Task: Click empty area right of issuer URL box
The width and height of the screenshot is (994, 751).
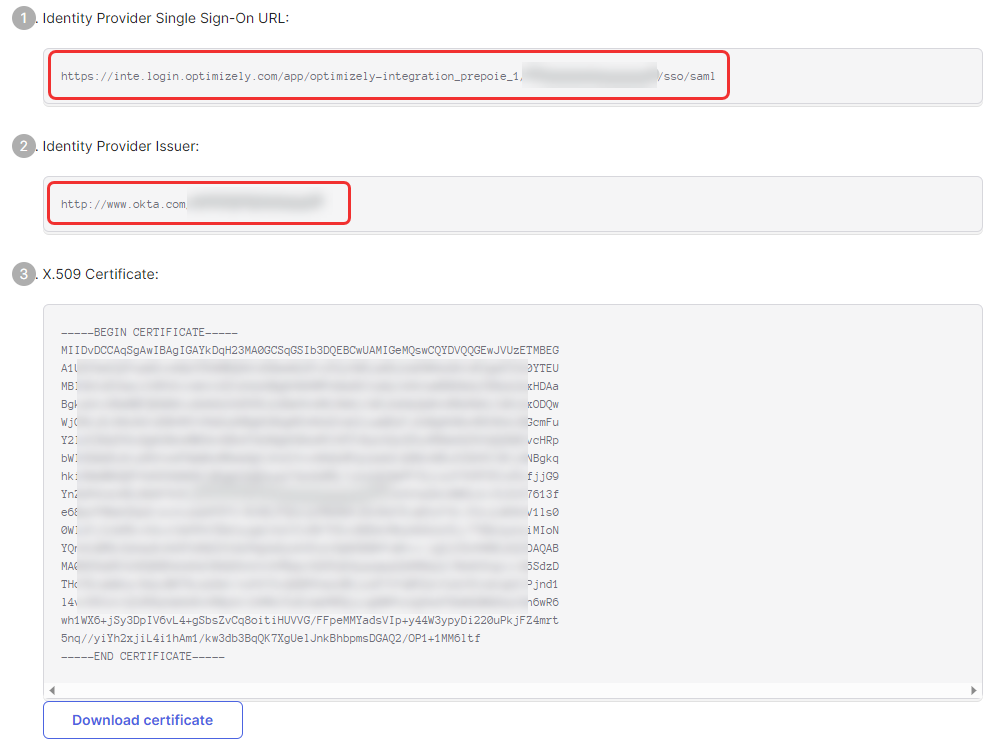Action: pyautogui.click(x=666, y=204)
